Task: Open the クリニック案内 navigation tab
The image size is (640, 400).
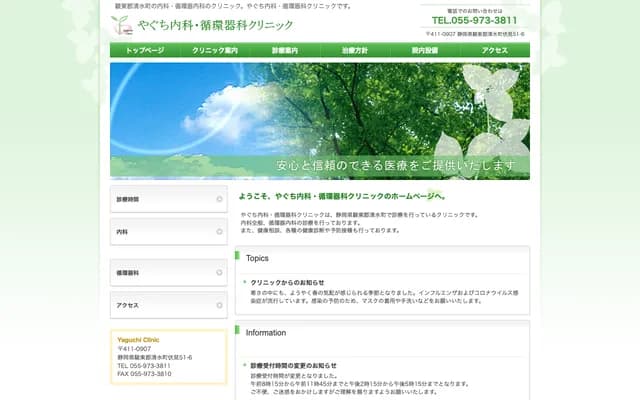Action: [215, 50]
